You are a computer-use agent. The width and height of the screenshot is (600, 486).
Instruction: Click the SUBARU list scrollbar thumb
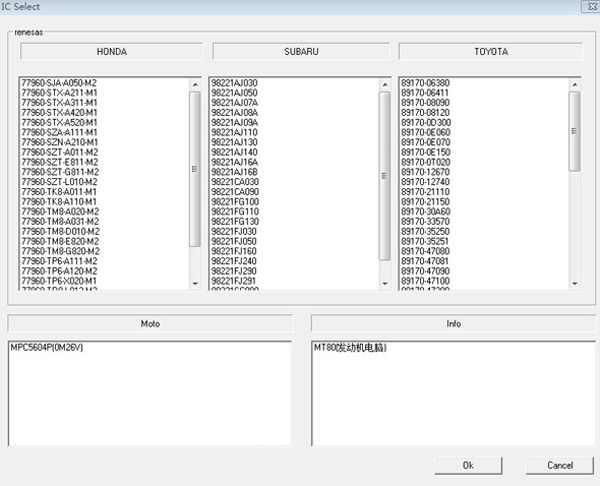[x=385, y=176]
